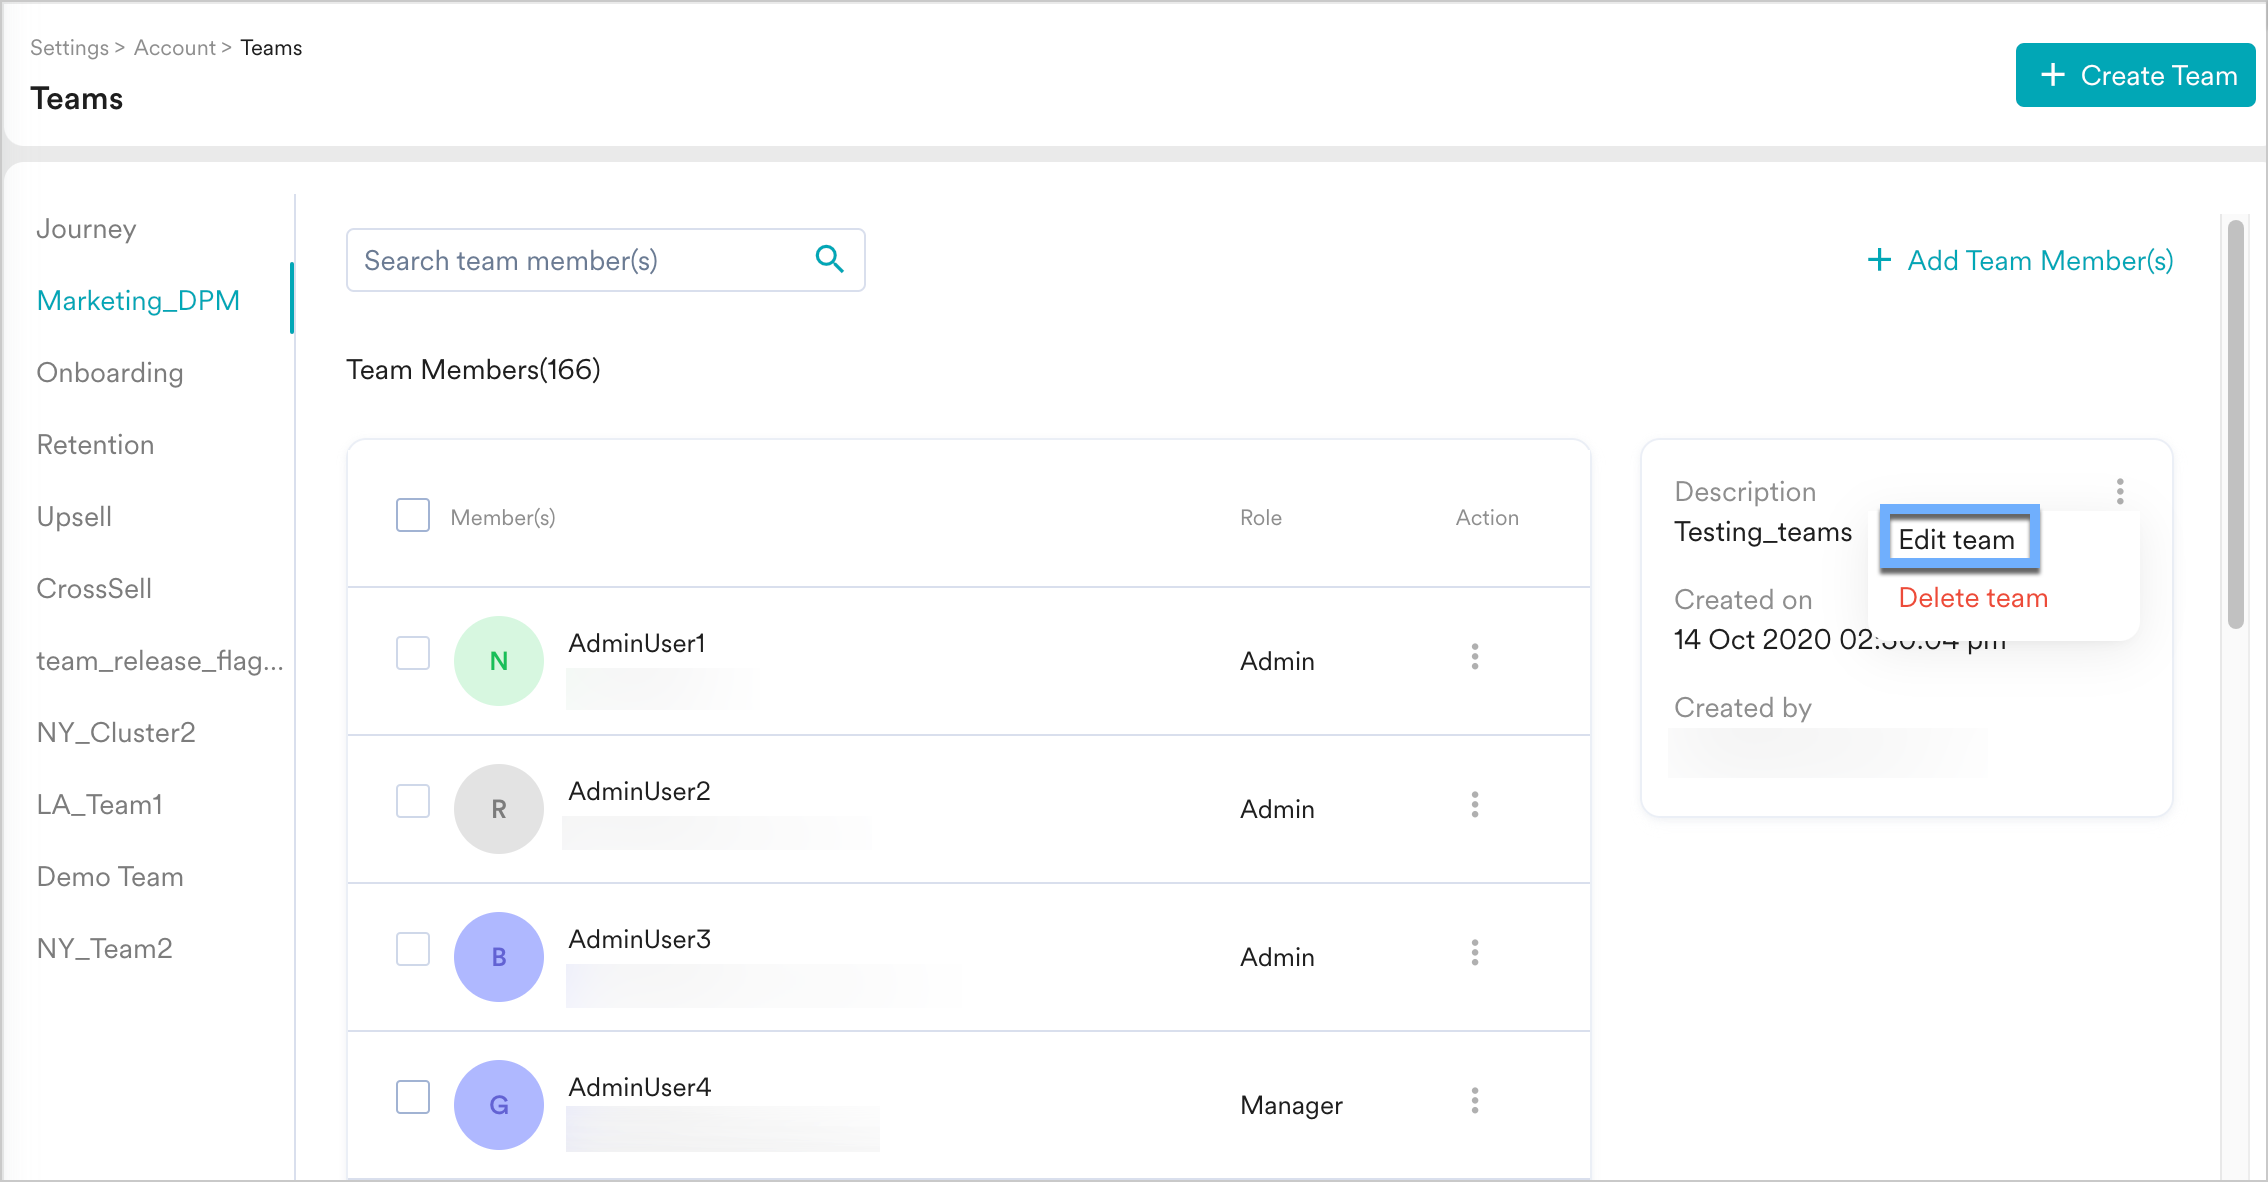Click the plus icon beside Add Team Member(s)
Image resolution: width=2268 pixels, height=1182 pixels.
1880,260
